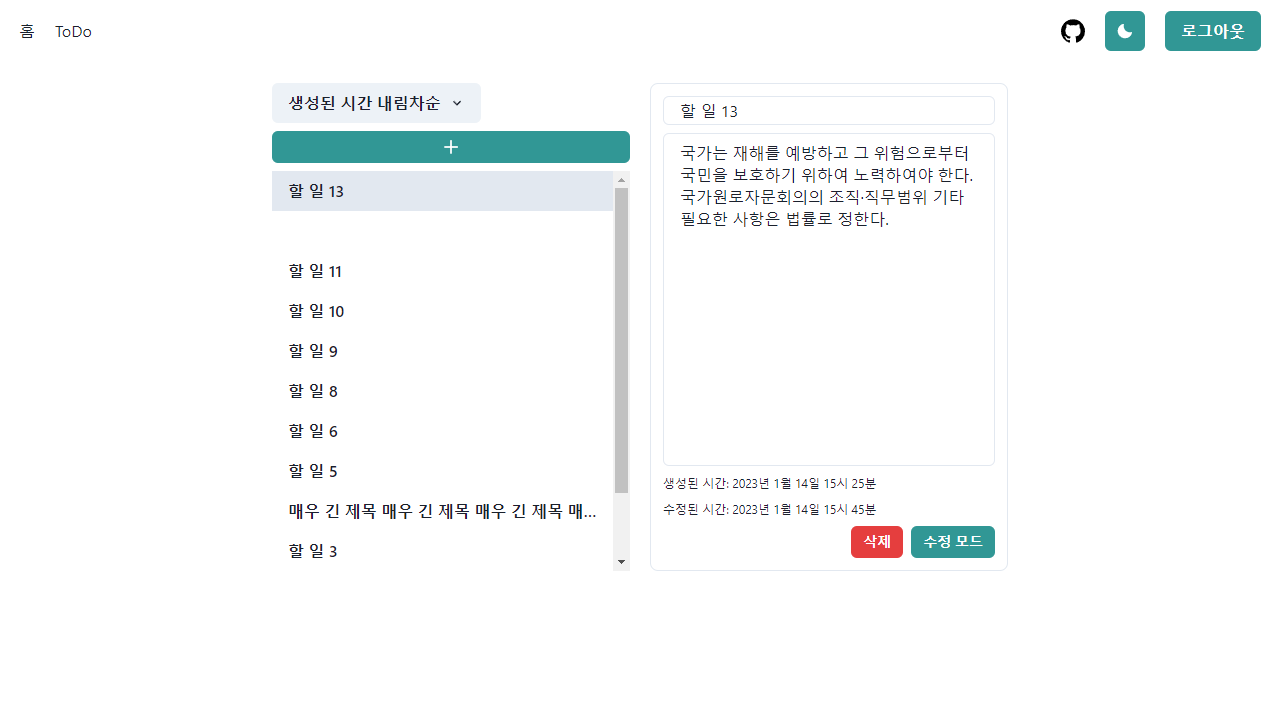Toggle dark mode with moon icon
The image size is (1280, 720).
pyautogui.click(x=1125, y=31)
